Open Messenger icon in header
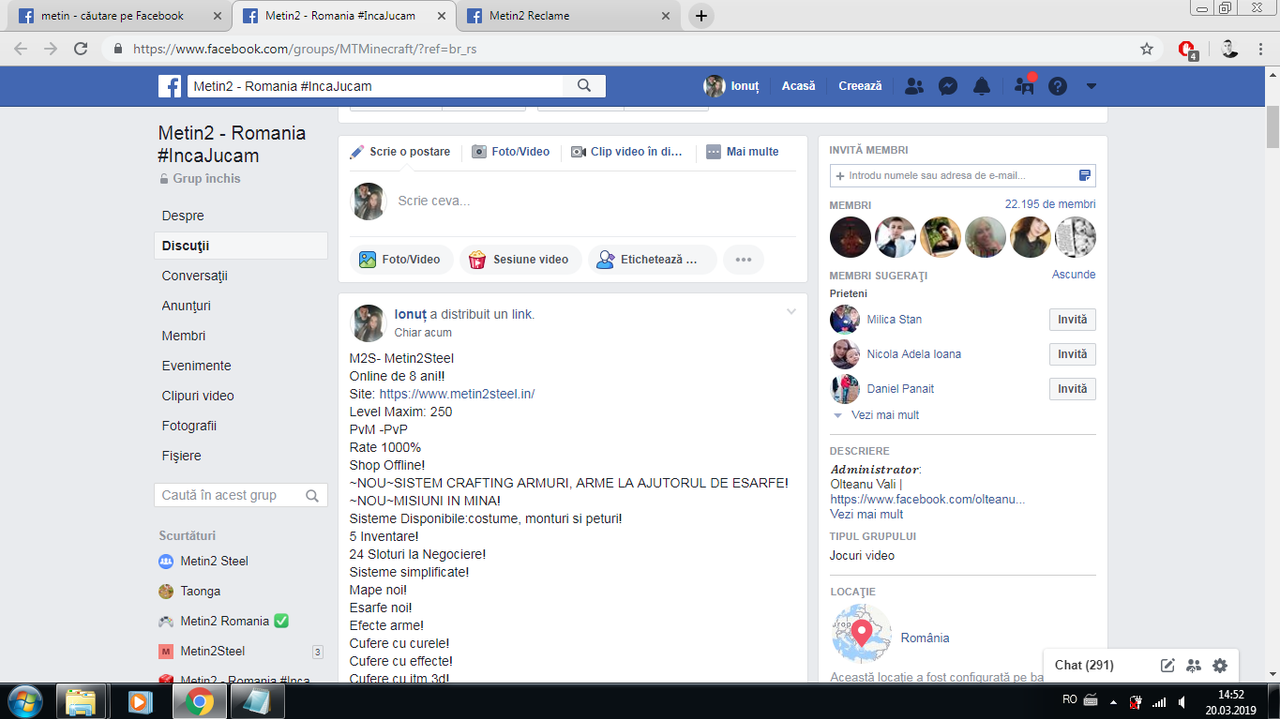1280x719 pixels. 948,86
